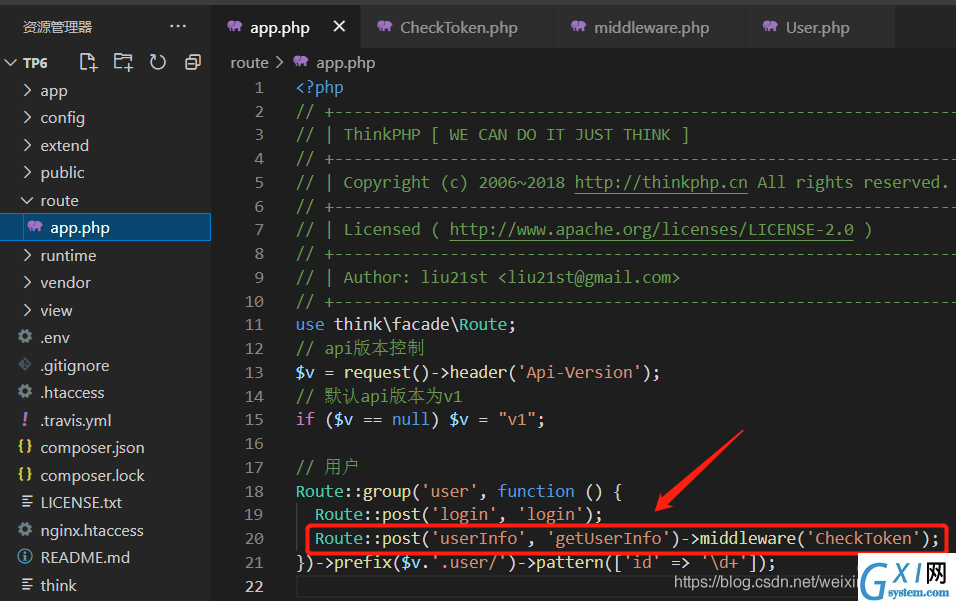
Task: Click the gear icon next to .htaccess
Action: point(25,391)
